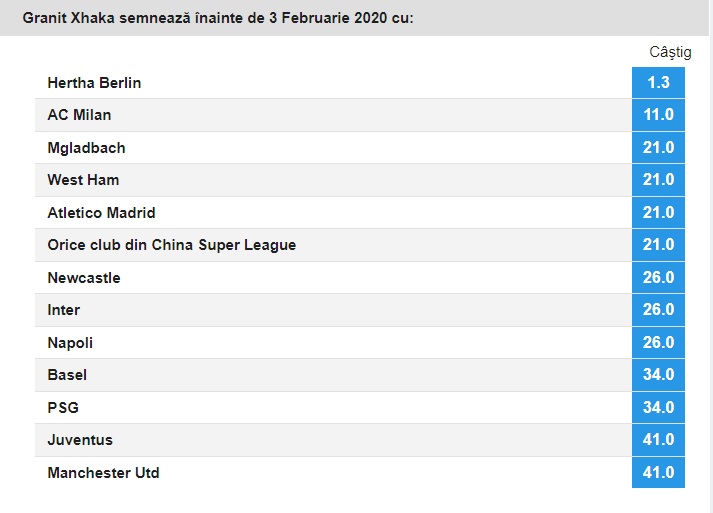Select the Manchester Utd row label
The height and width of the screenshot is (513, 713).
[103, 473]
